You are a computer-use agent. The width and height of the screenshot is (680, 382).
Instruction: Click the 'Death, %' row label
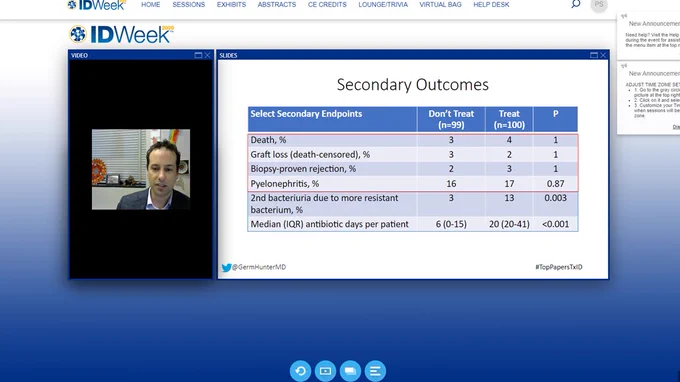pyautogui.click(x=268, y=140)
